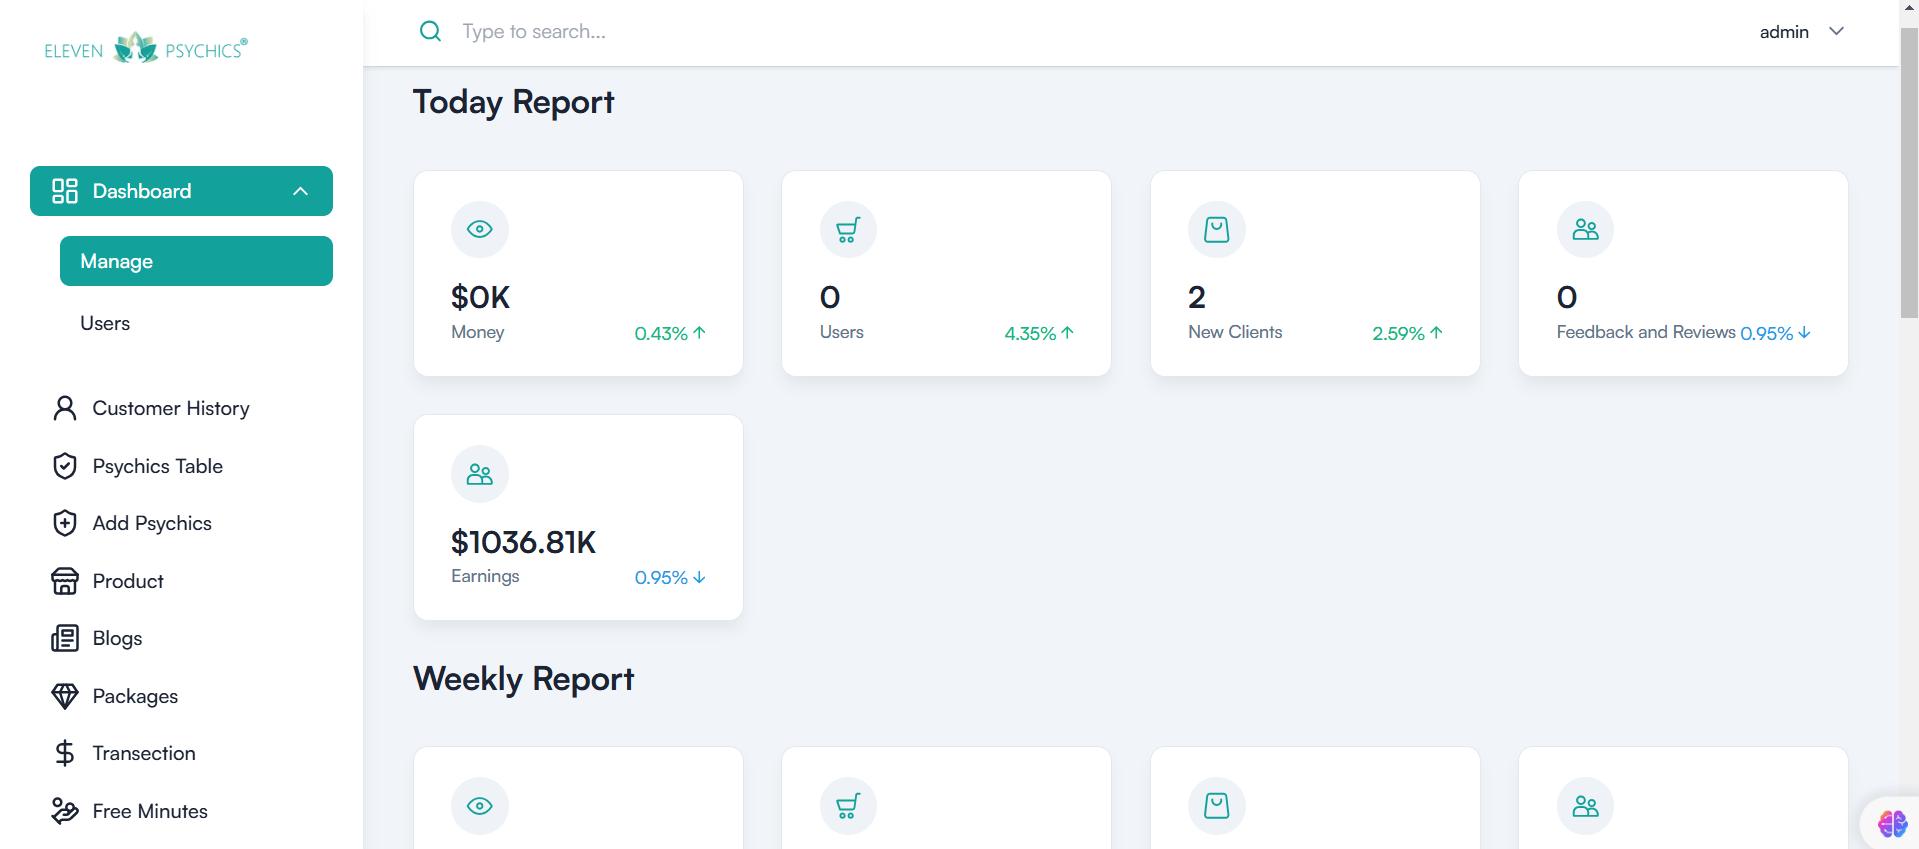The width and height of the screenshot is (1919, 849).
Task: Open the Psychics Table page
Action: (158, 466)
